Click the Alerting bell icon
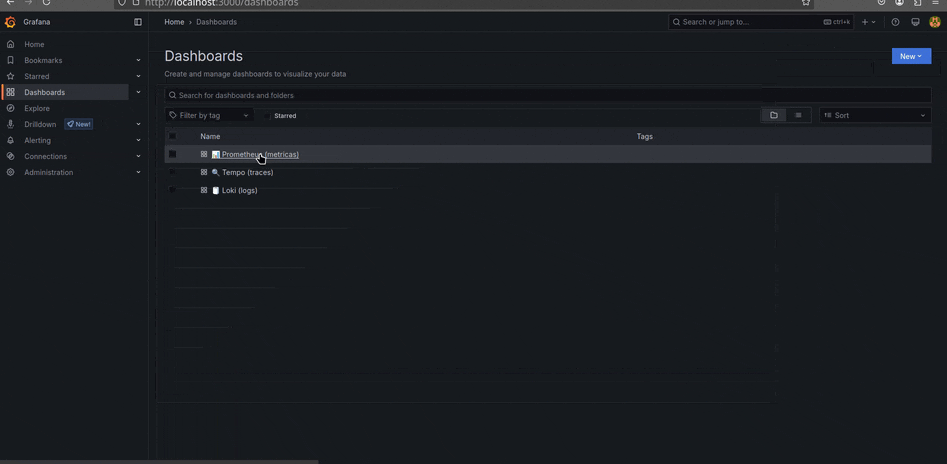947x464 pixels. point(11,140)
